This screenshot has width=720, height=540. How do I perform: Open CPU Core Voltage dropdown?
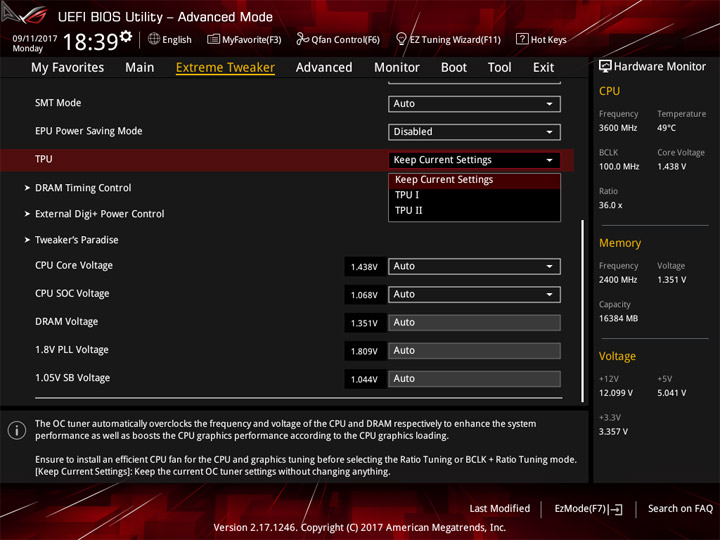pyautogui.click(x=474, y=266)
